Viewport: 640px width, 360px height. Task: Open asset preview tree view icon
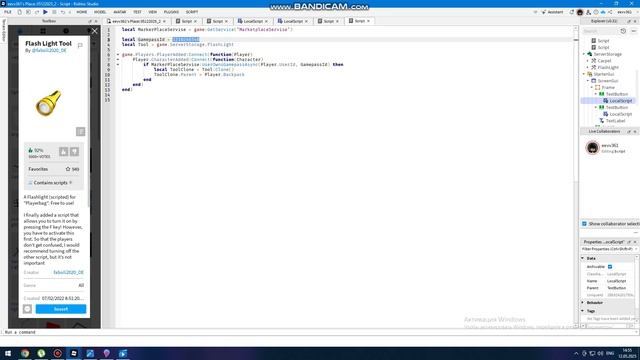pos(80,131)
